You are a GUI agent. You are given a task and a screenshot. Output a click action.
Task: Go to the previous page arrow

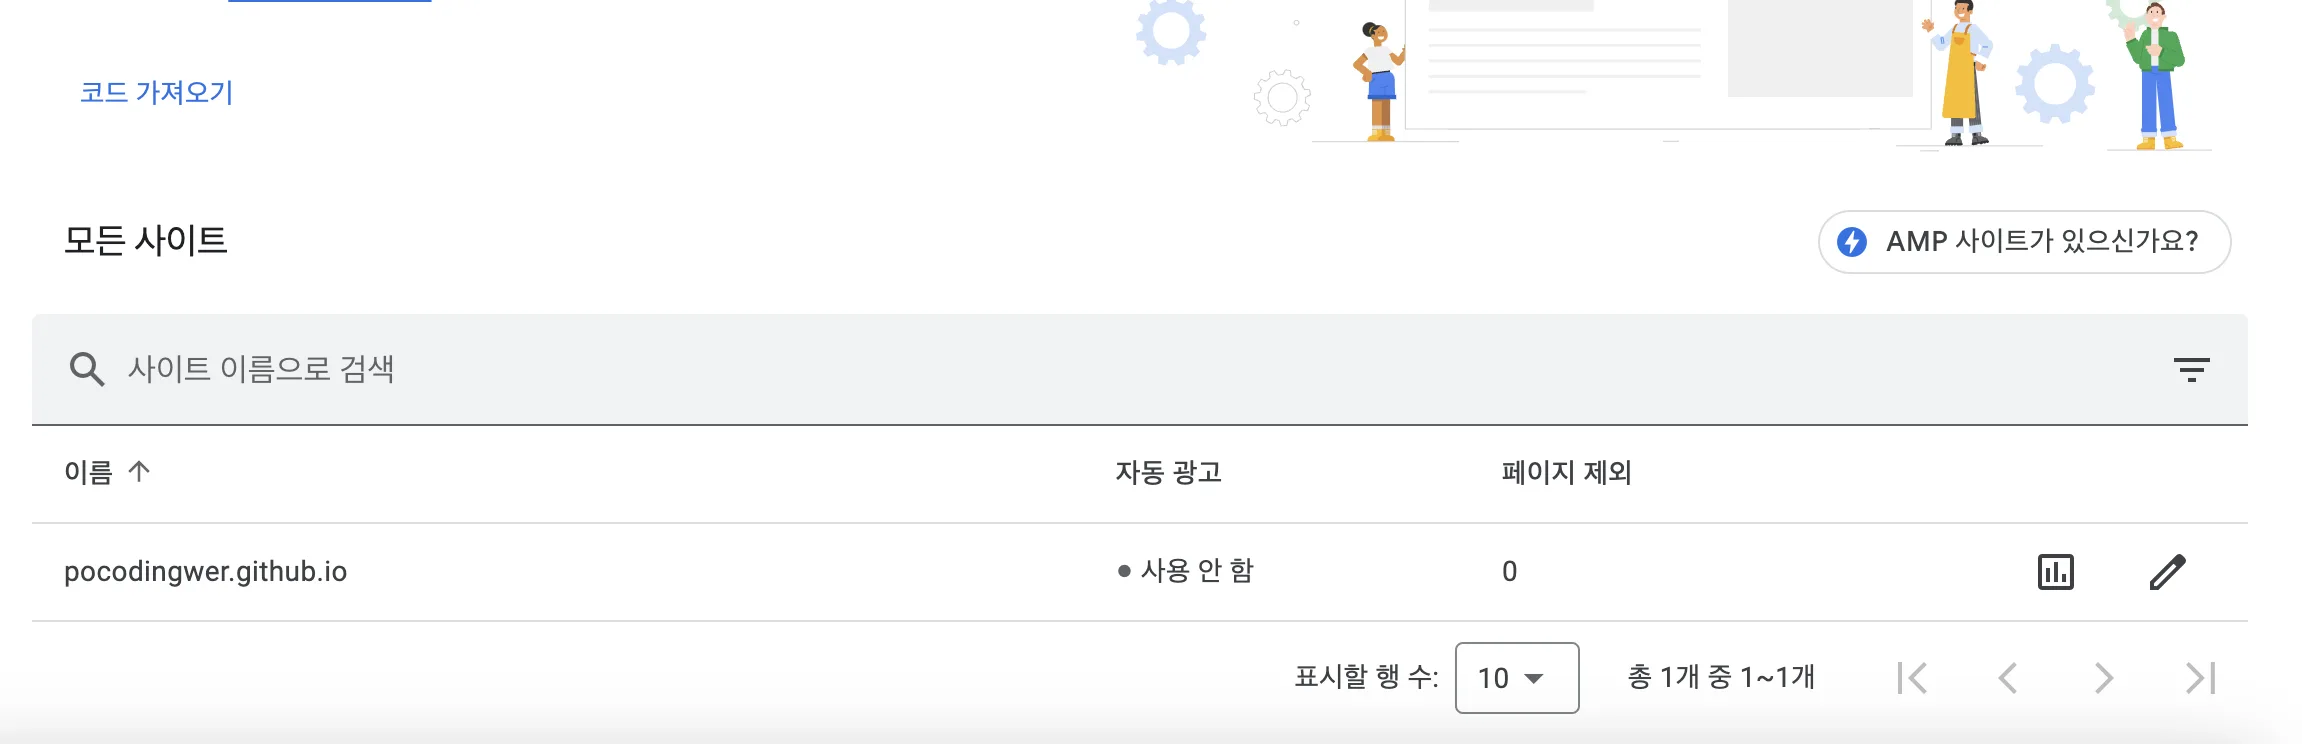coord(2008,678)
